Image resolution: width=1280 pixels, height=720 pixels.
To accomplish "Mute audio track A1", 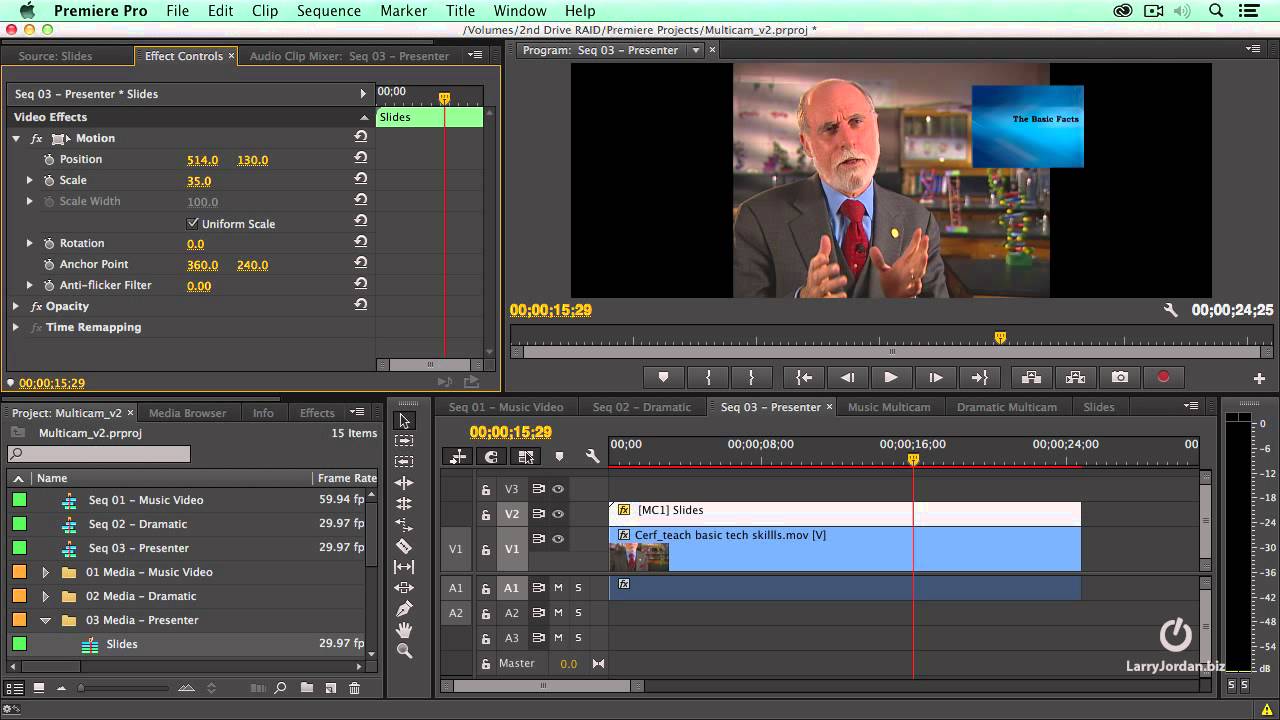I will 558,588.
